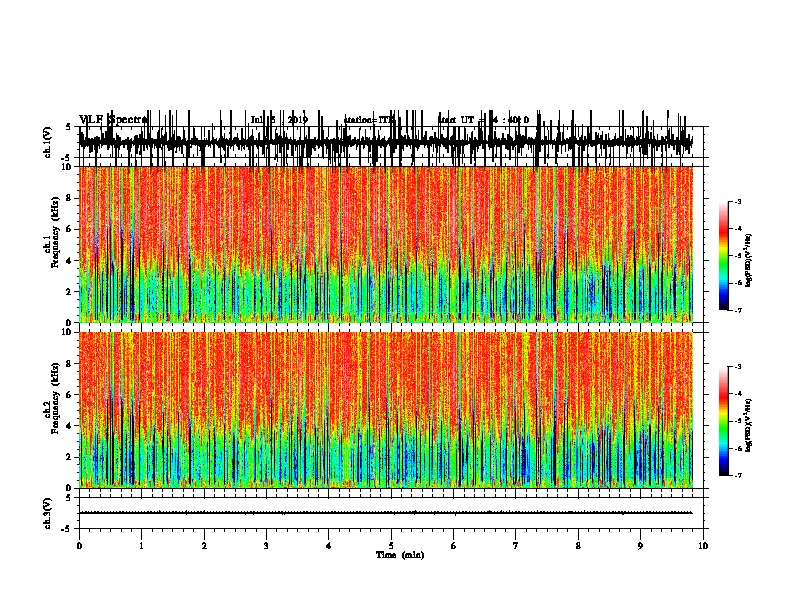Screen dimensions: 792x612
Task: Click the 'ch.1(V)' waveform axis label
Action: (48, 142)
